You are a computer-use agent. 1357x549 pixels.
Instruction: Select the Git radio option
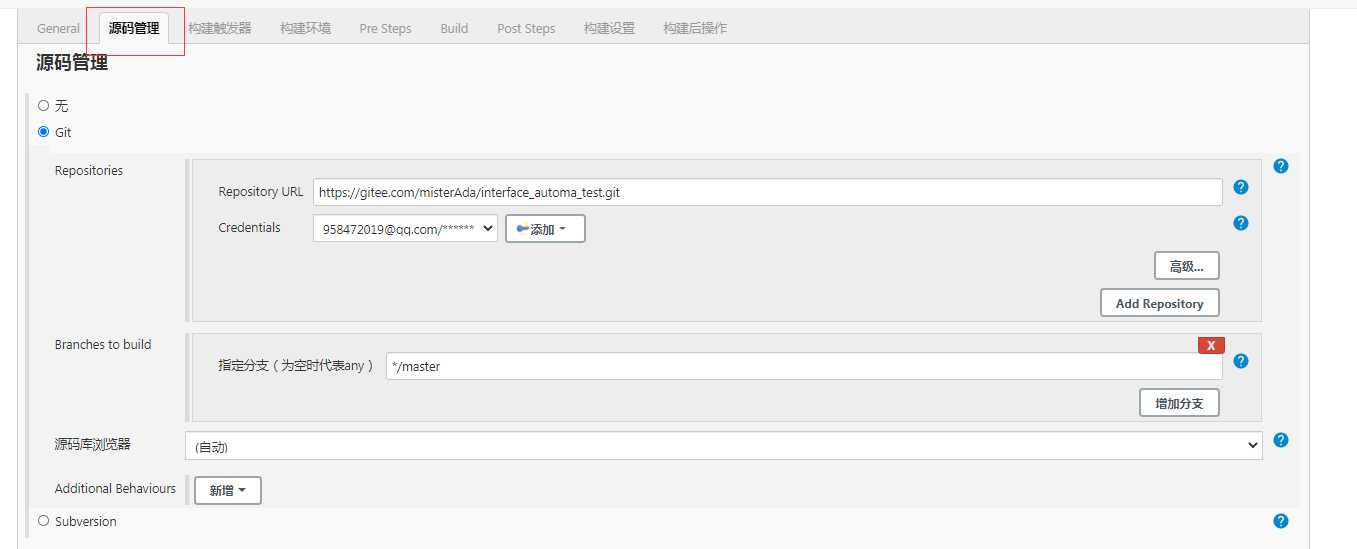(x=43, y=132)
